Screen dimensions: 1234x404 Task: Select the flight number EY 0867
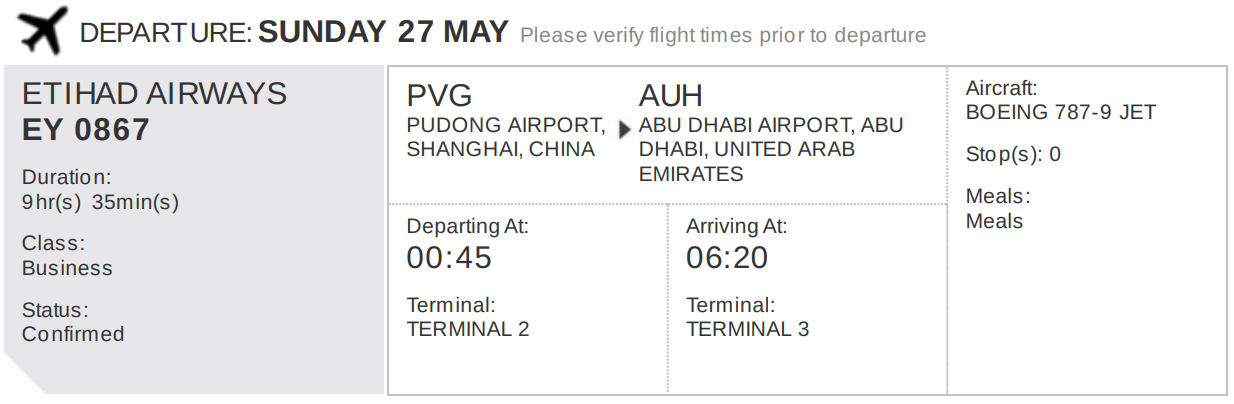click(x=86, y=130)
